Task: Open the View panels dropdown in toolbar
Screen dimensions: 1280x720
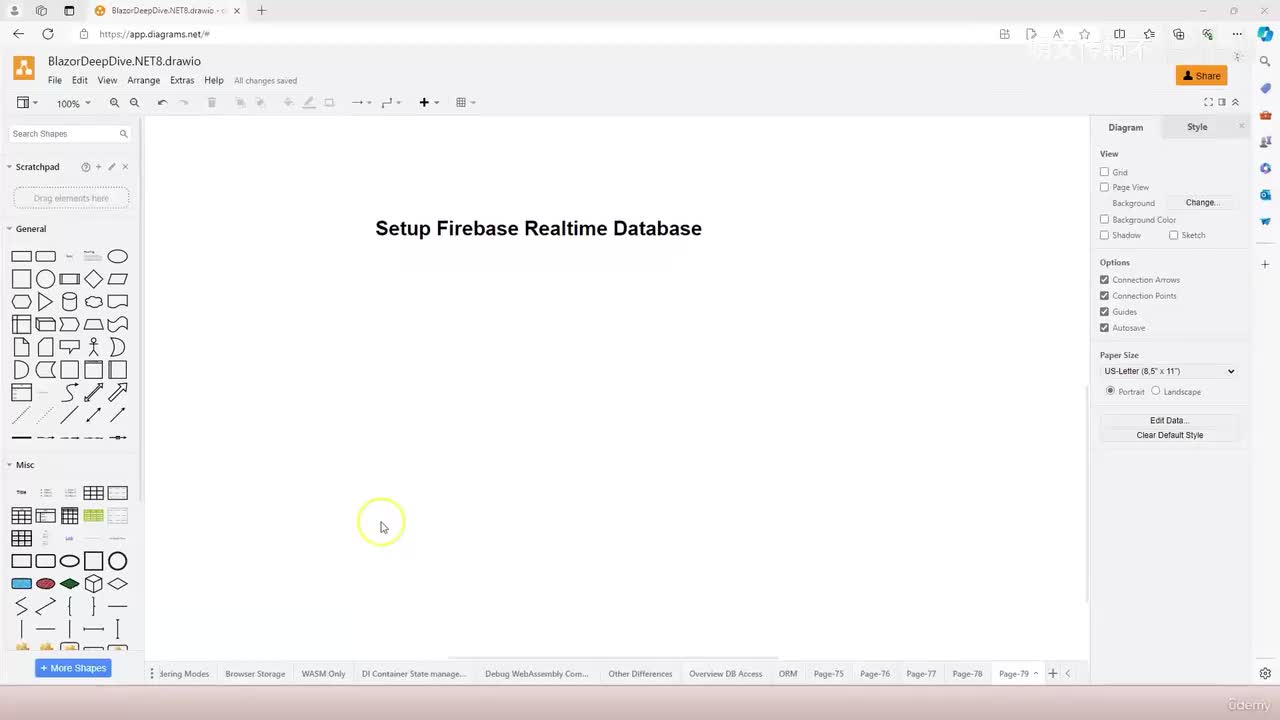Action: (x=27, y=103)
